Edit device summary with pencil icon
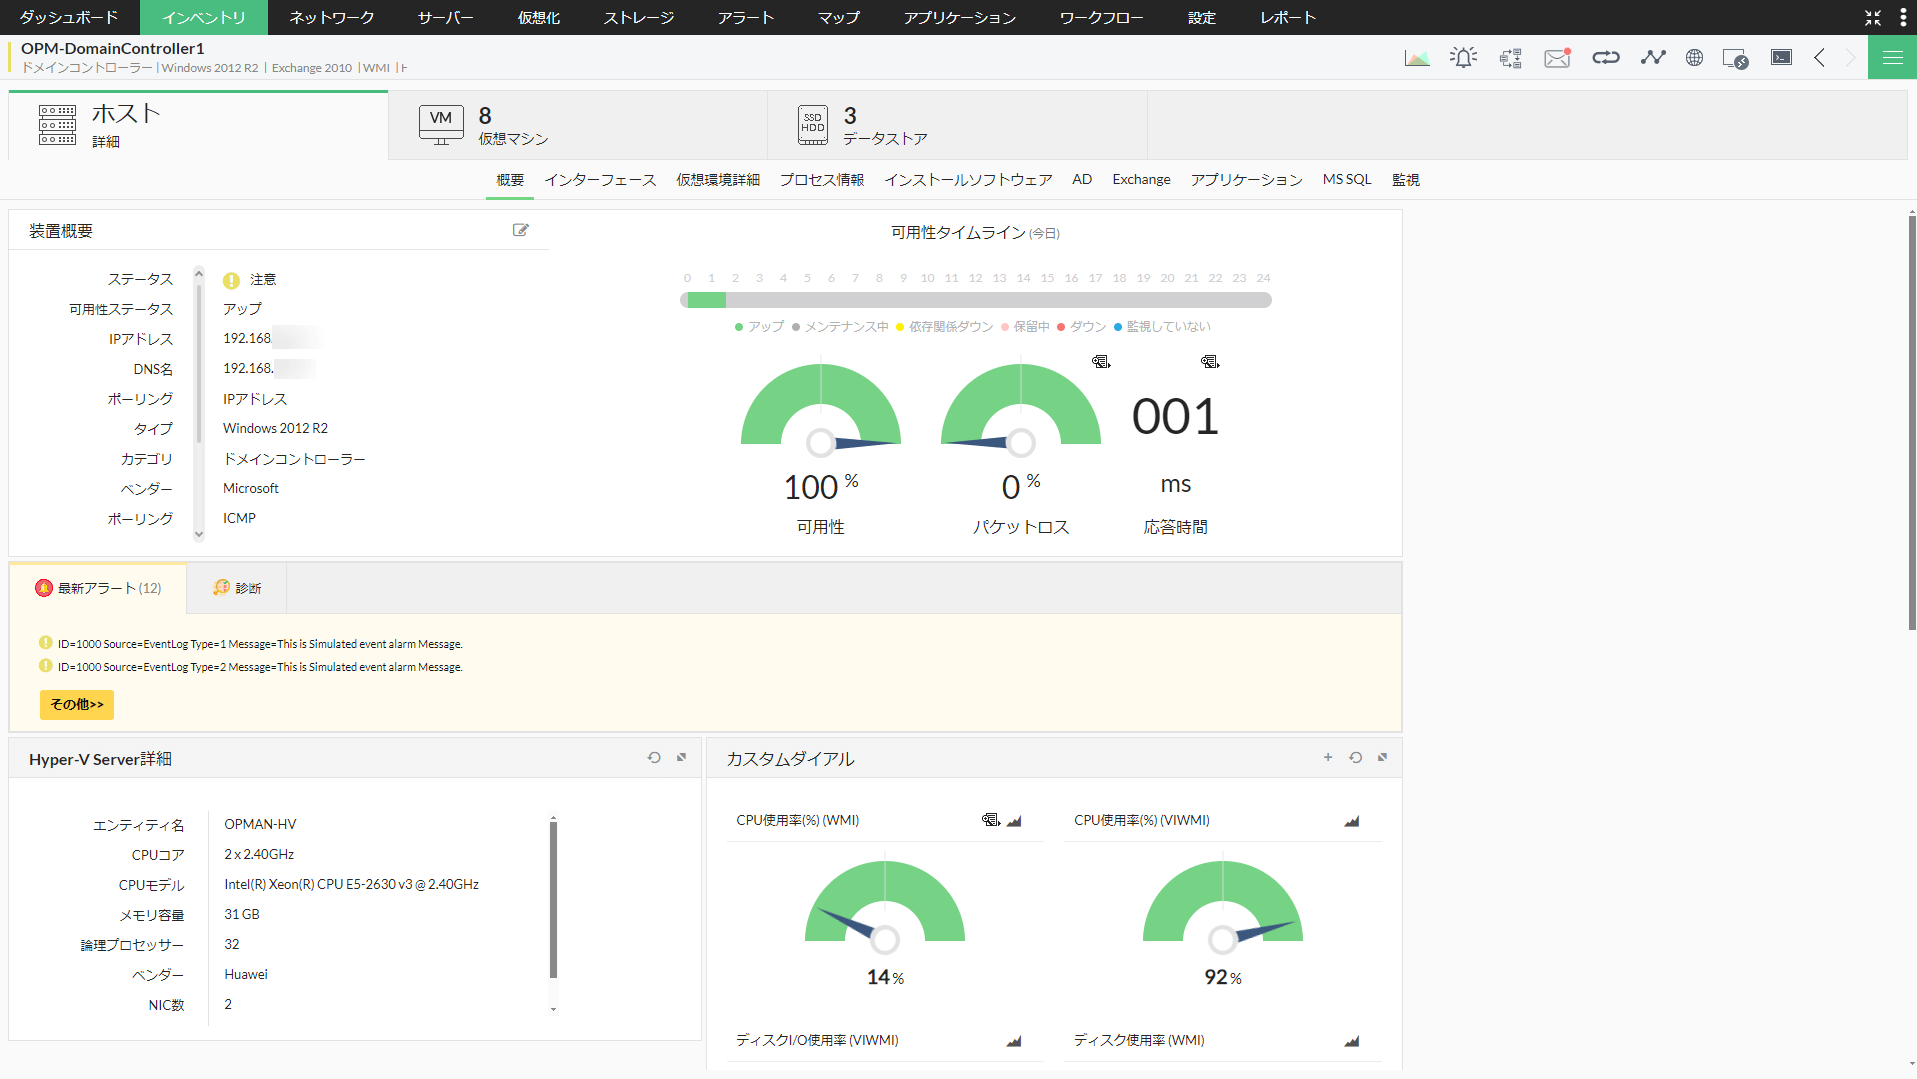This screenshot has width=1917, height=1079. [520, 230]
